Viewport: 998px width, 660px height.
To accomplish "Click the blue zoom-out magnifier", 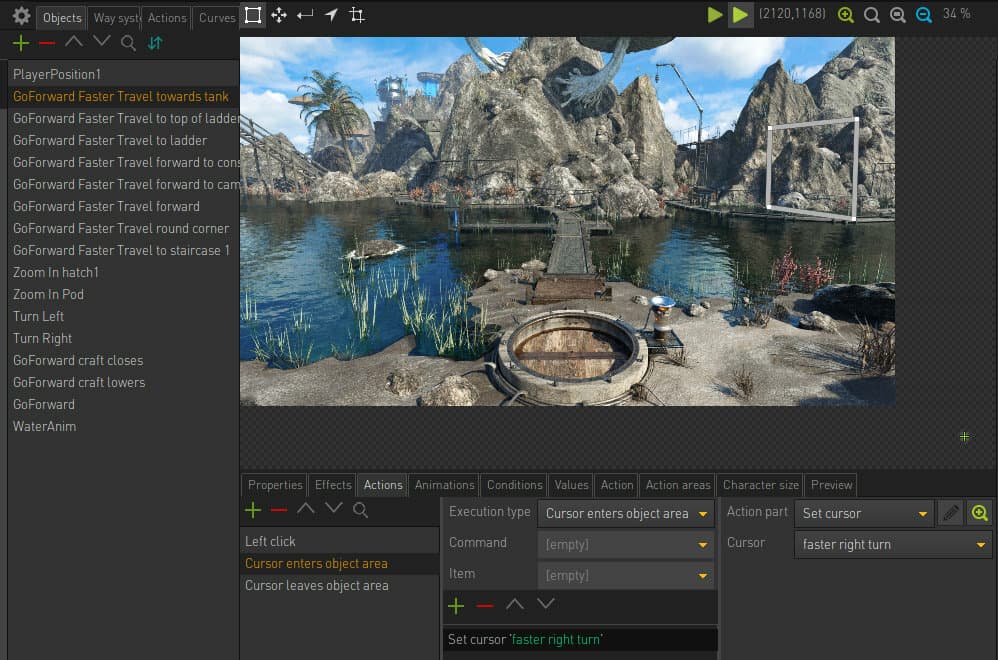I will 924,15.
